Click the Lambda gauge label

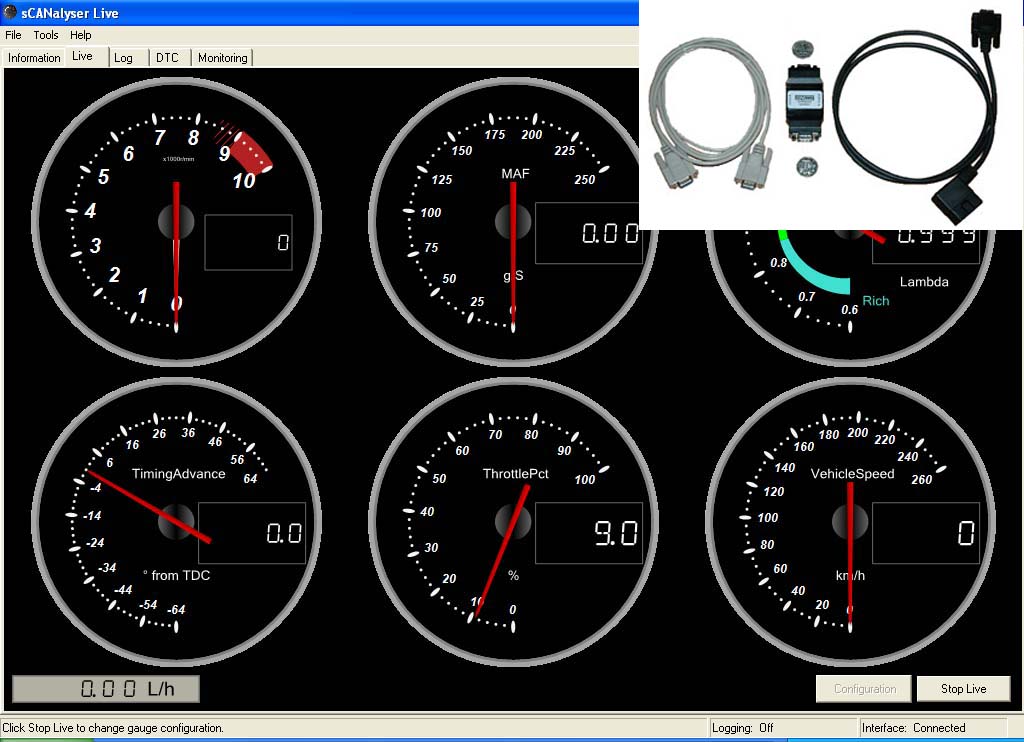point(923,282)
